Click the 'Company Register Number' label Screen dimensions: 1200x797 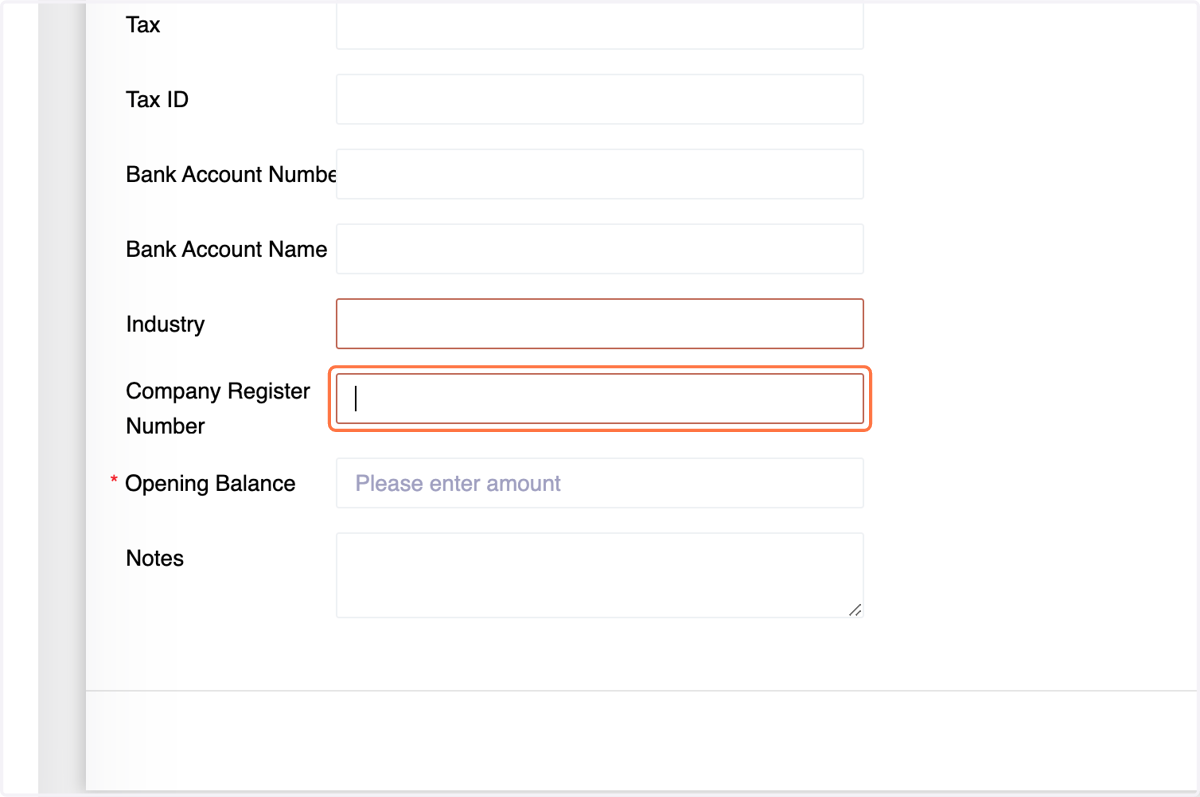218,408
